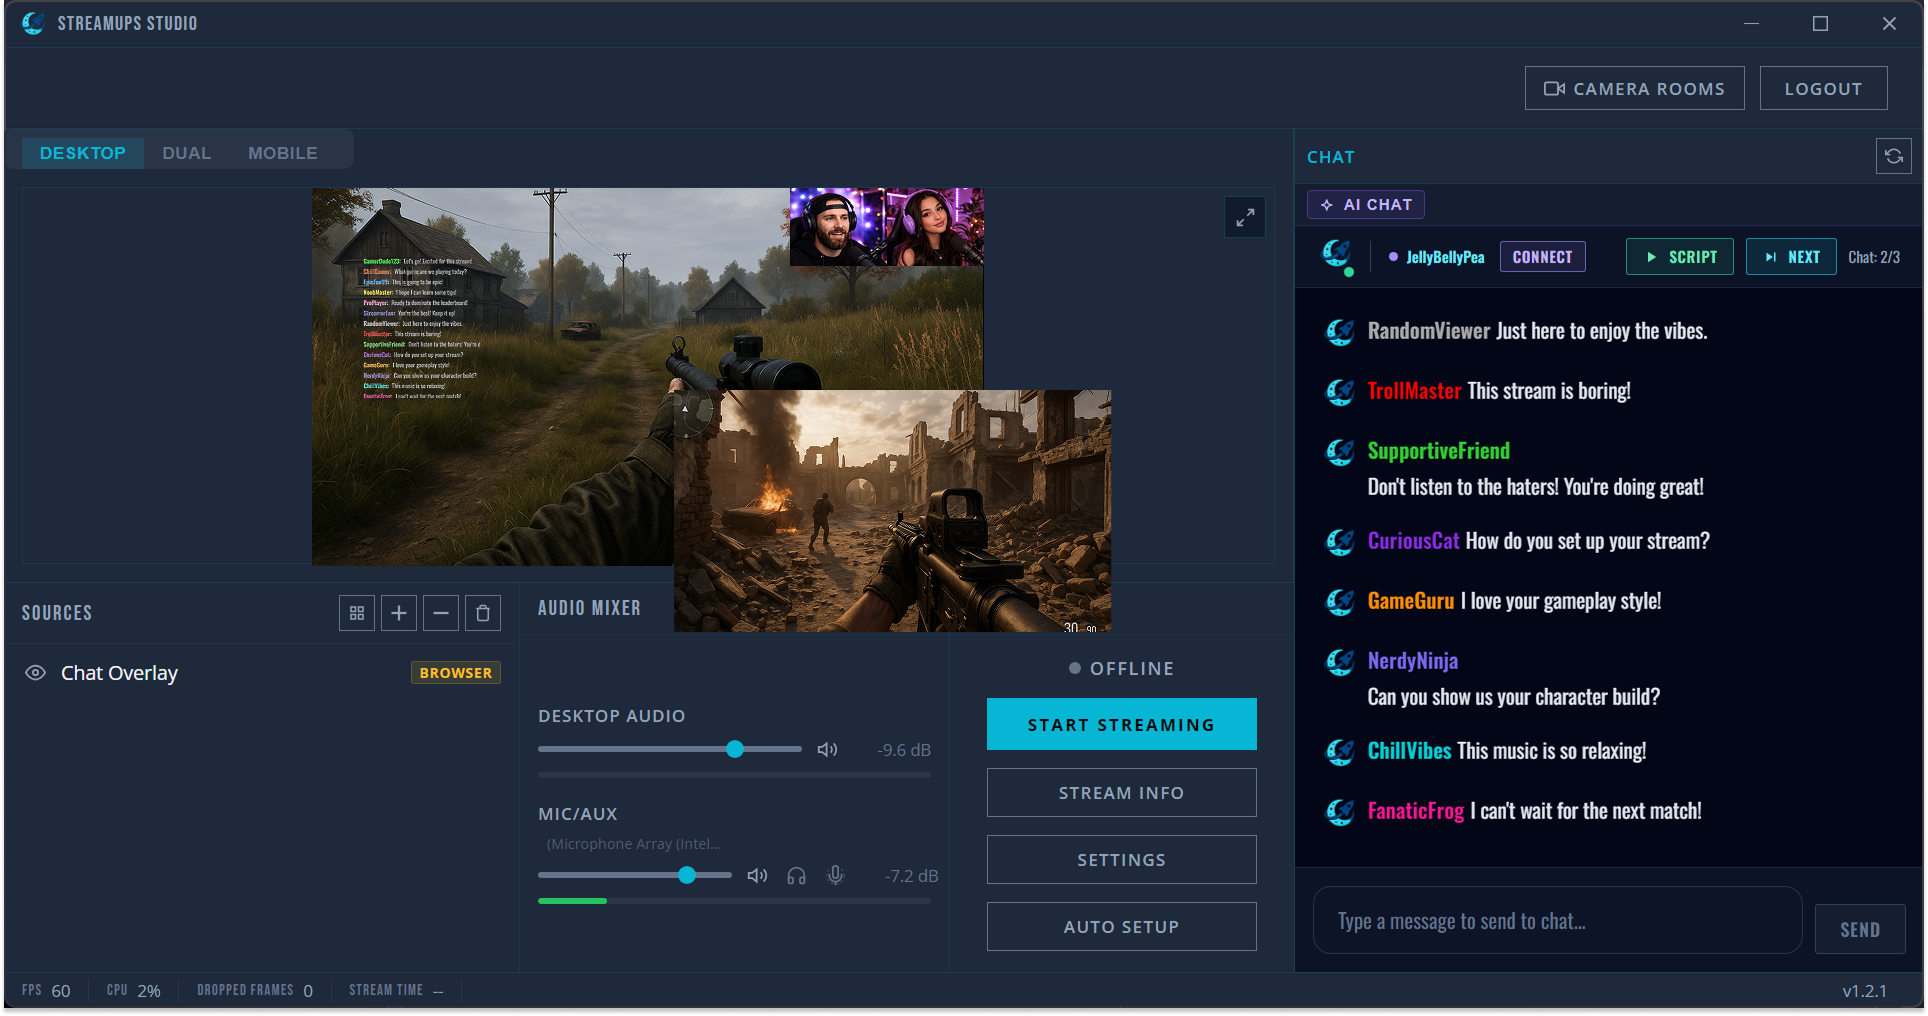Click the bot avatar next to JellyBellyPea

(x=1338, y=255)
